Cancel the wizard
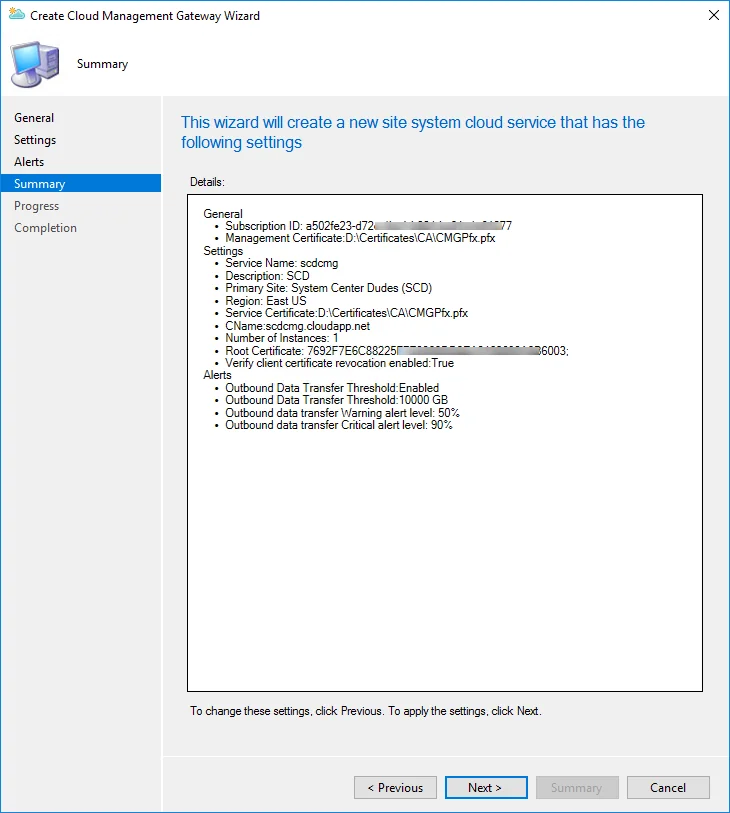 [x=668, y=788]
